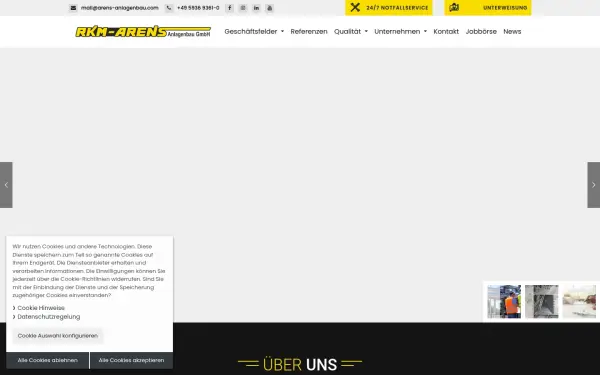Go to previous slide arrow

tap(6, 185)
